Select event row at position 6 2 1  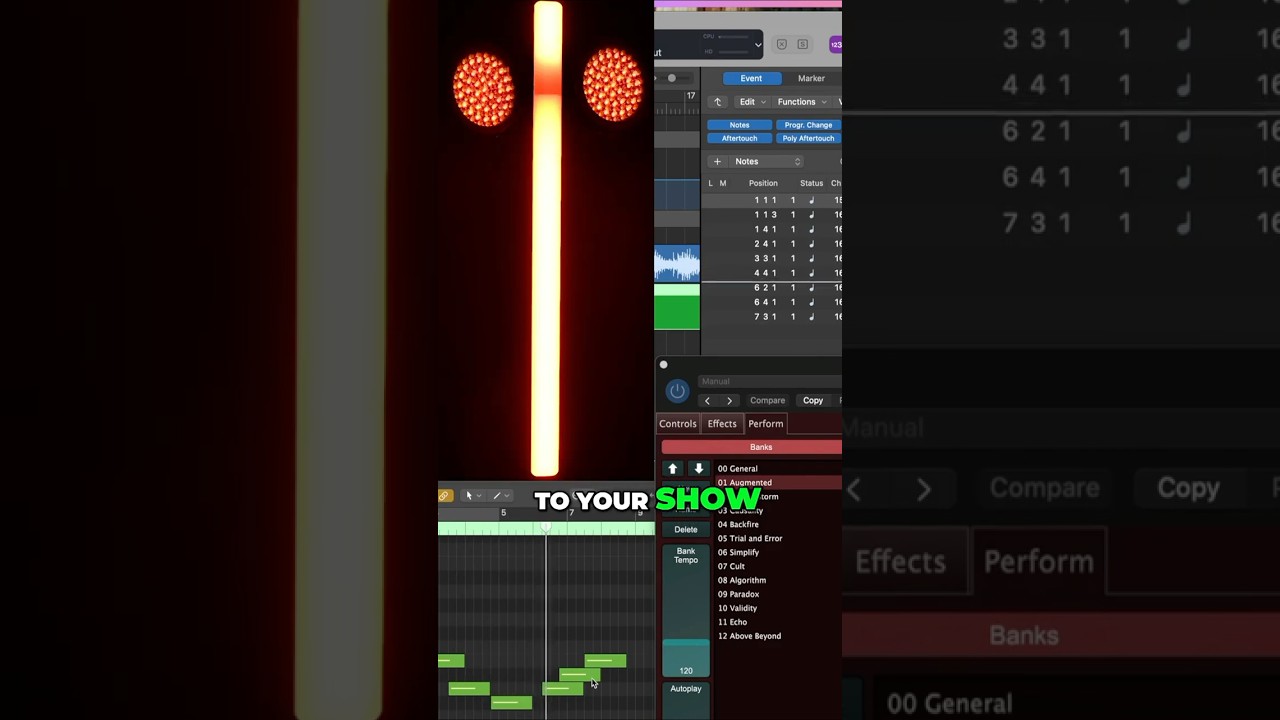(771, 288)
